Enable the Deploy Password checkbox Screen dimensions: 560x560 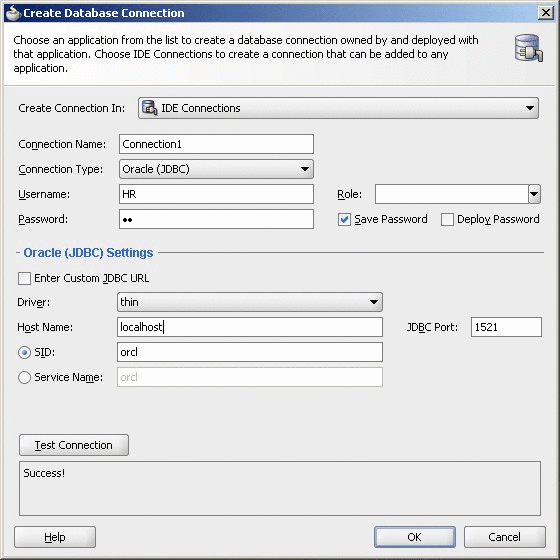pos(447,219)
